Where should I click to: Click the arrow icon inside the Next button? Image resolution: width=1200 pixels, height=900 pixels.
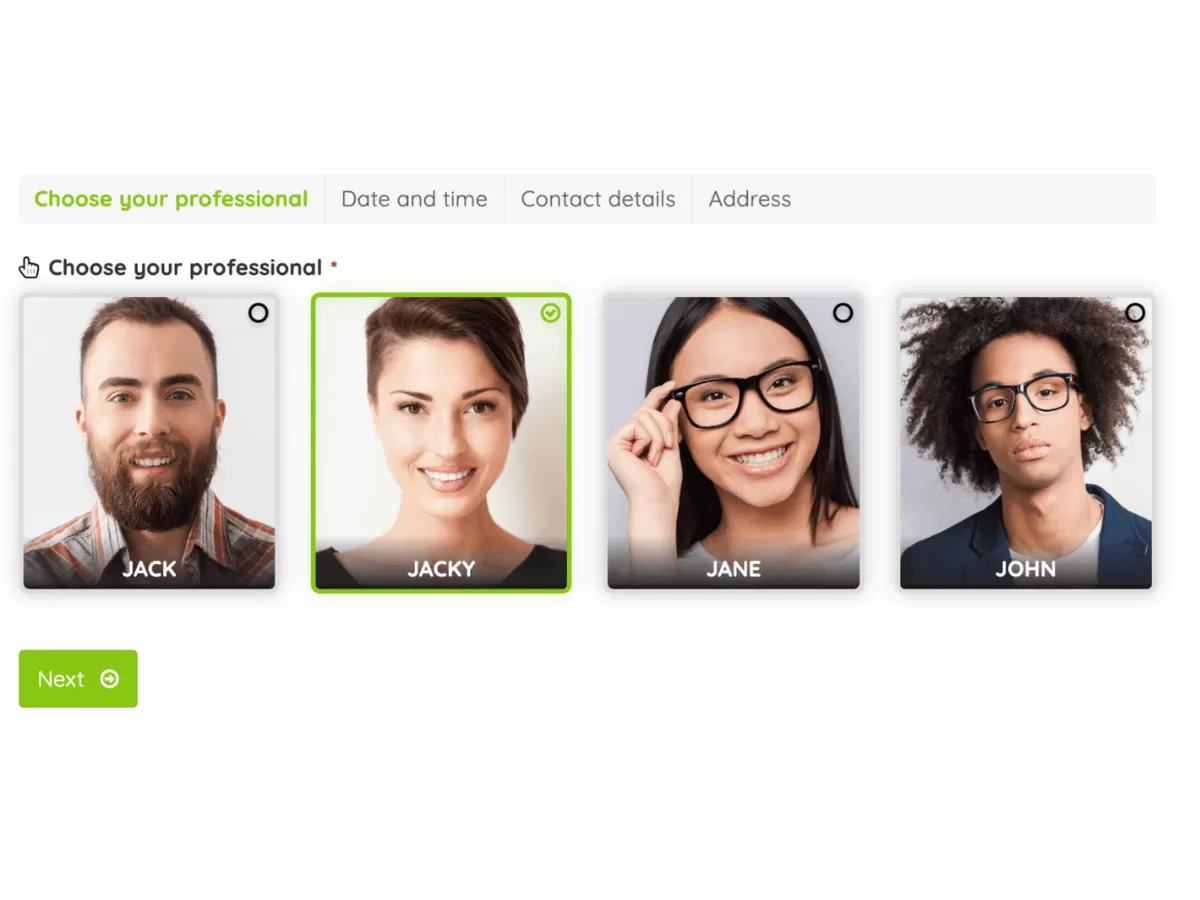[110, 679]
